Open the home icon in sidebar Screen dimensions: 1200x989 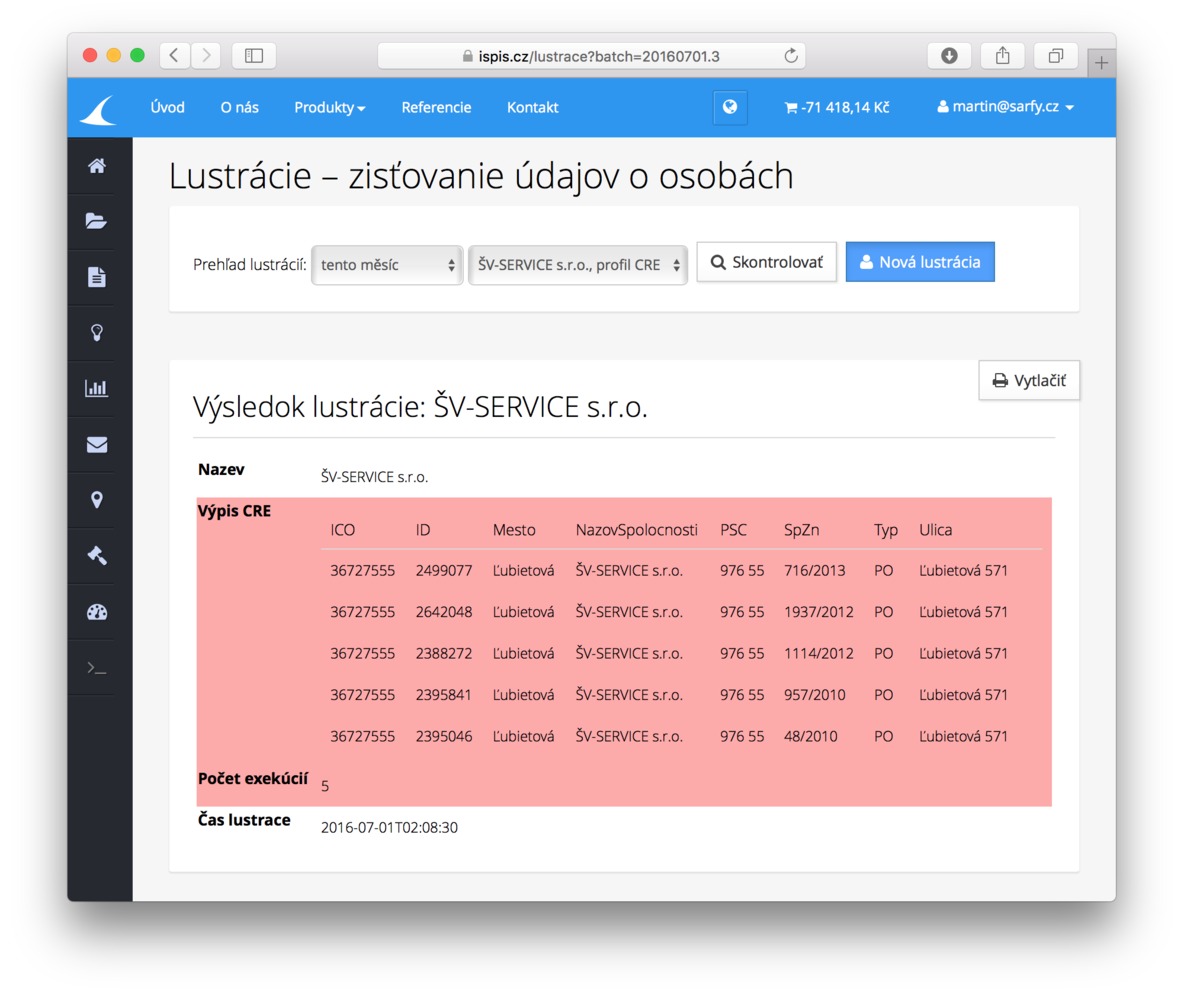tap(97, 167)
